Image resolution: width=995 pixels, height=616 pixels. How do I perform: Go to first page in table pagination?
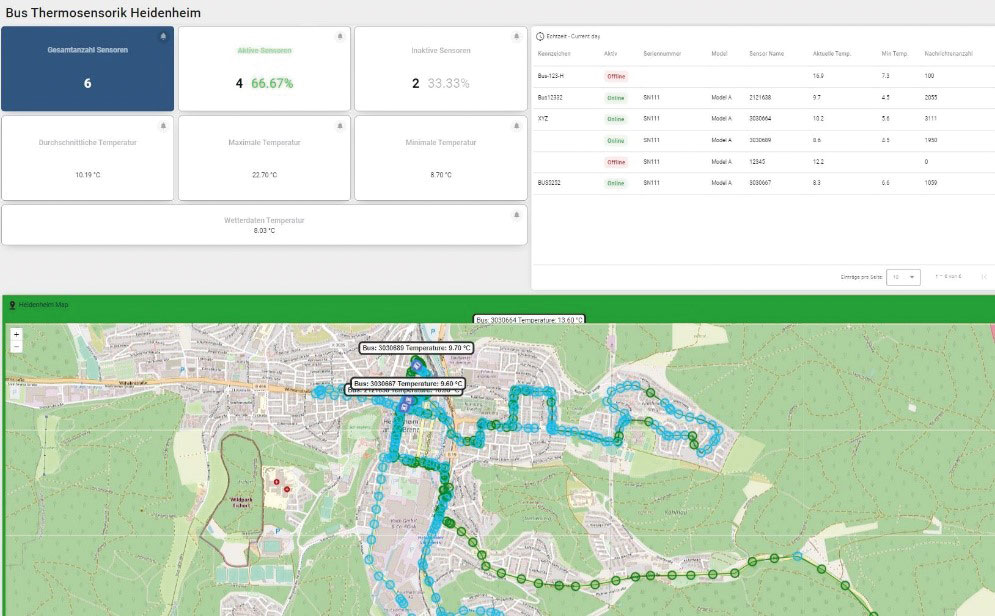983,277
